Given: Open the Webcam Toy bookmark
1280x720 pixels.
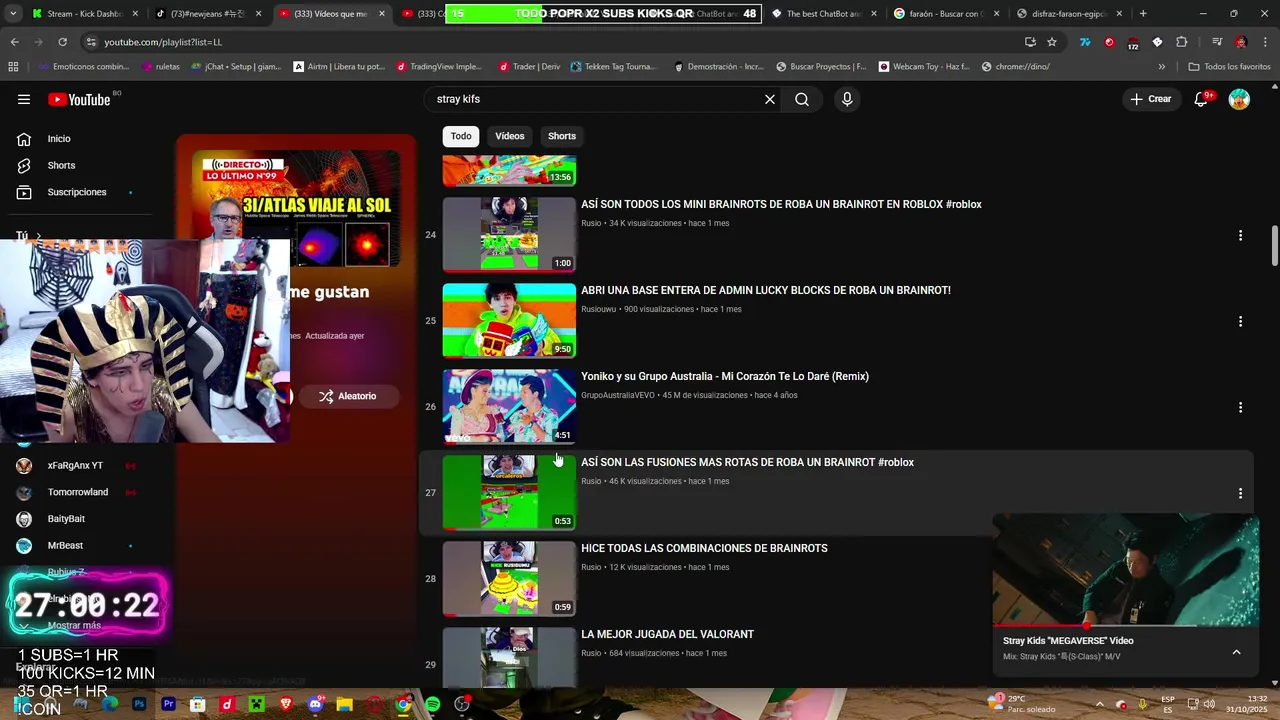Looking at the screenshot, I should pyautogui.click(x=924, y=66).
